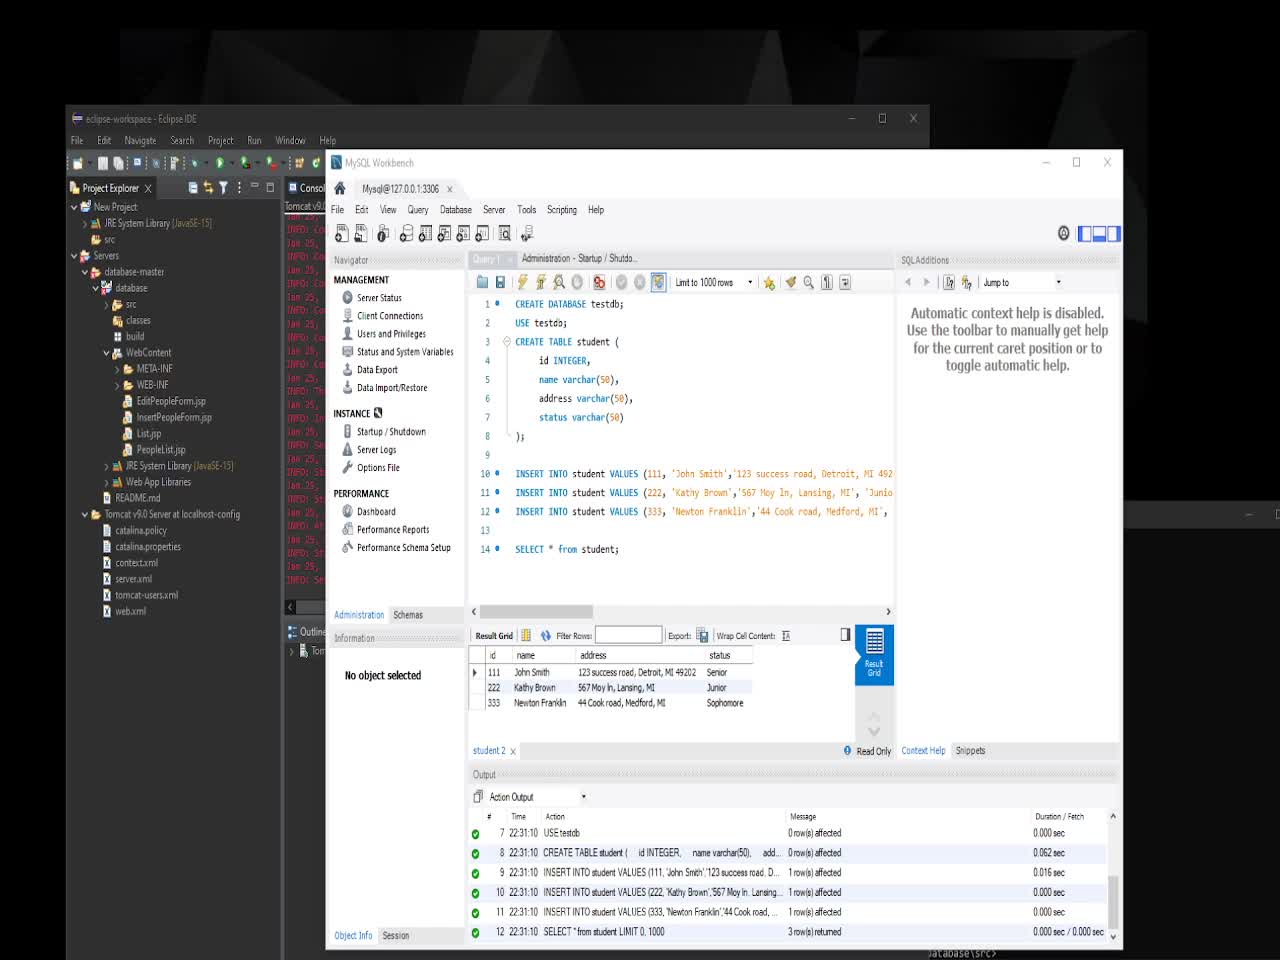Viewport: 1280px width, 960px height.
Task: Add the query to favorites star icon
Action: point(769,283)
